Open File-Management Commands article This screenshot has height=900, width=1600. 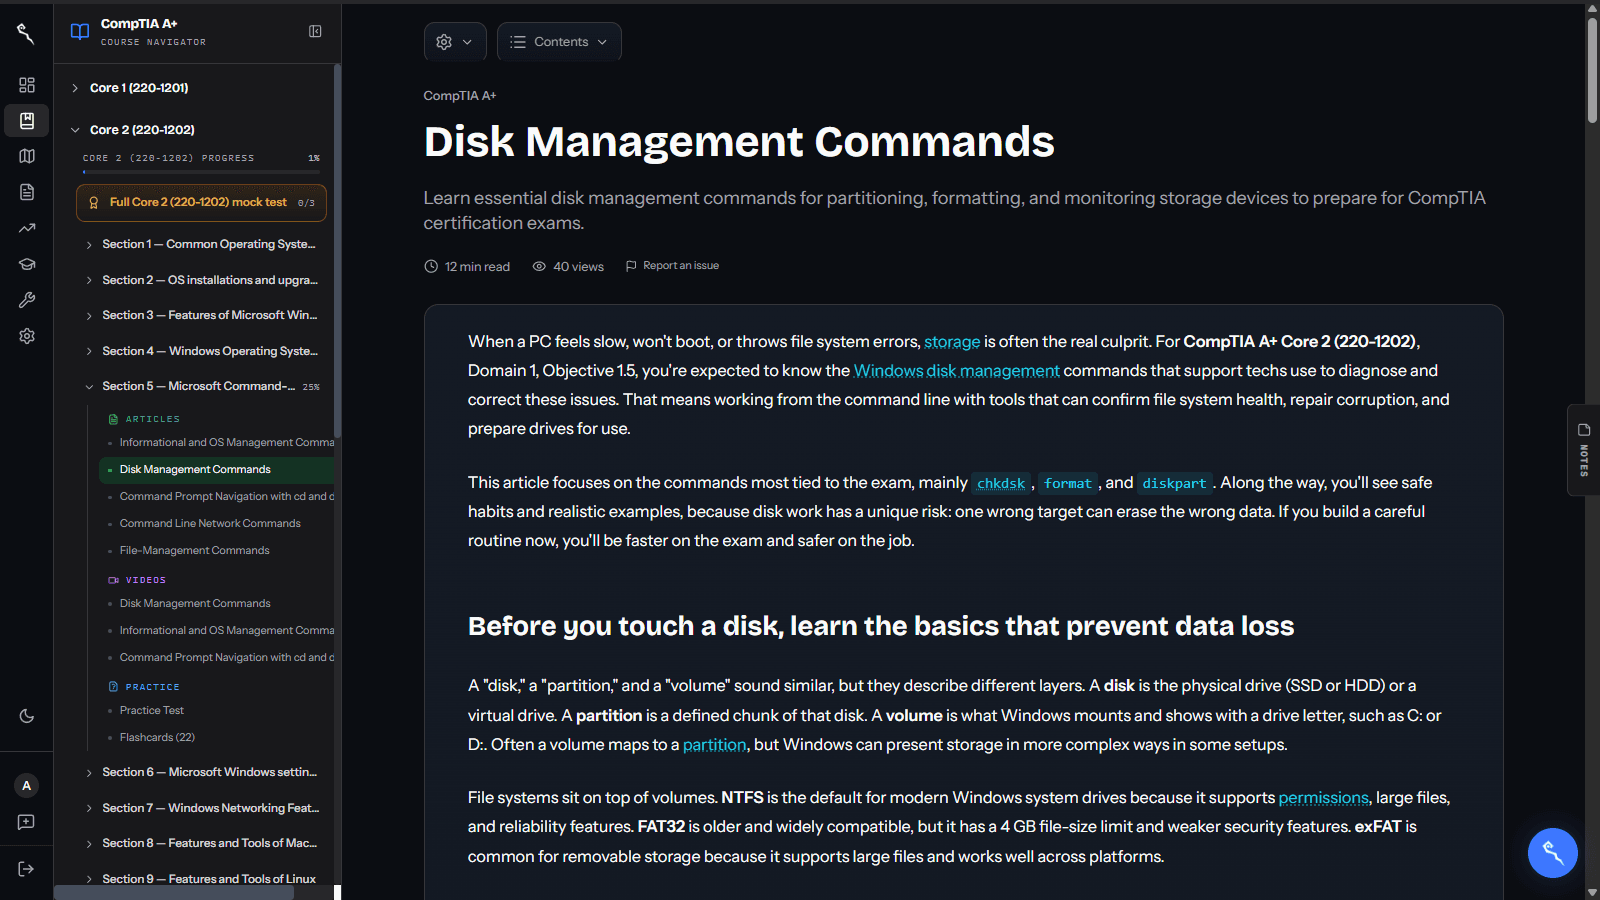tap(194, 550)
